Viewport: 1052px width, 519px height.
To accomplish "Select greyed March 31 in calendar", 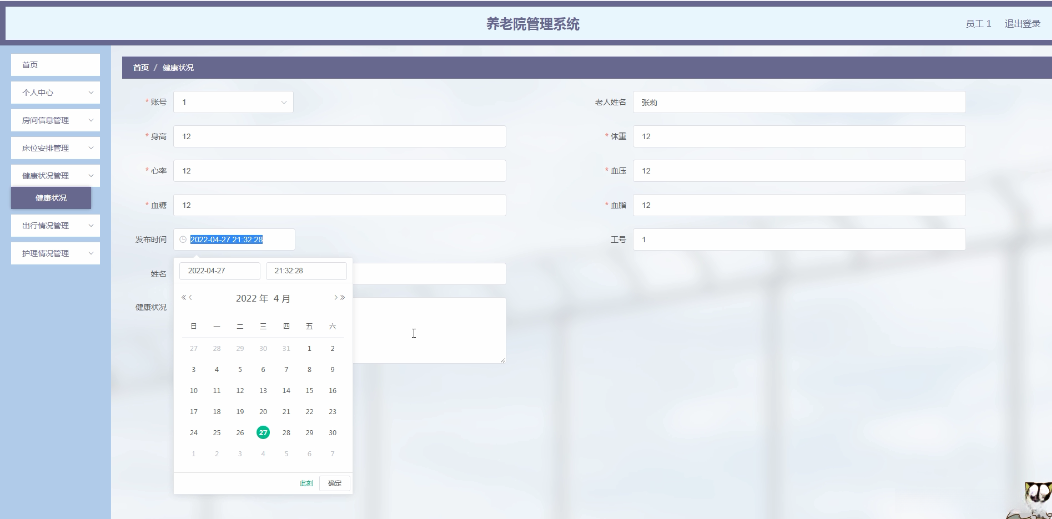I will tap(286, 348).
